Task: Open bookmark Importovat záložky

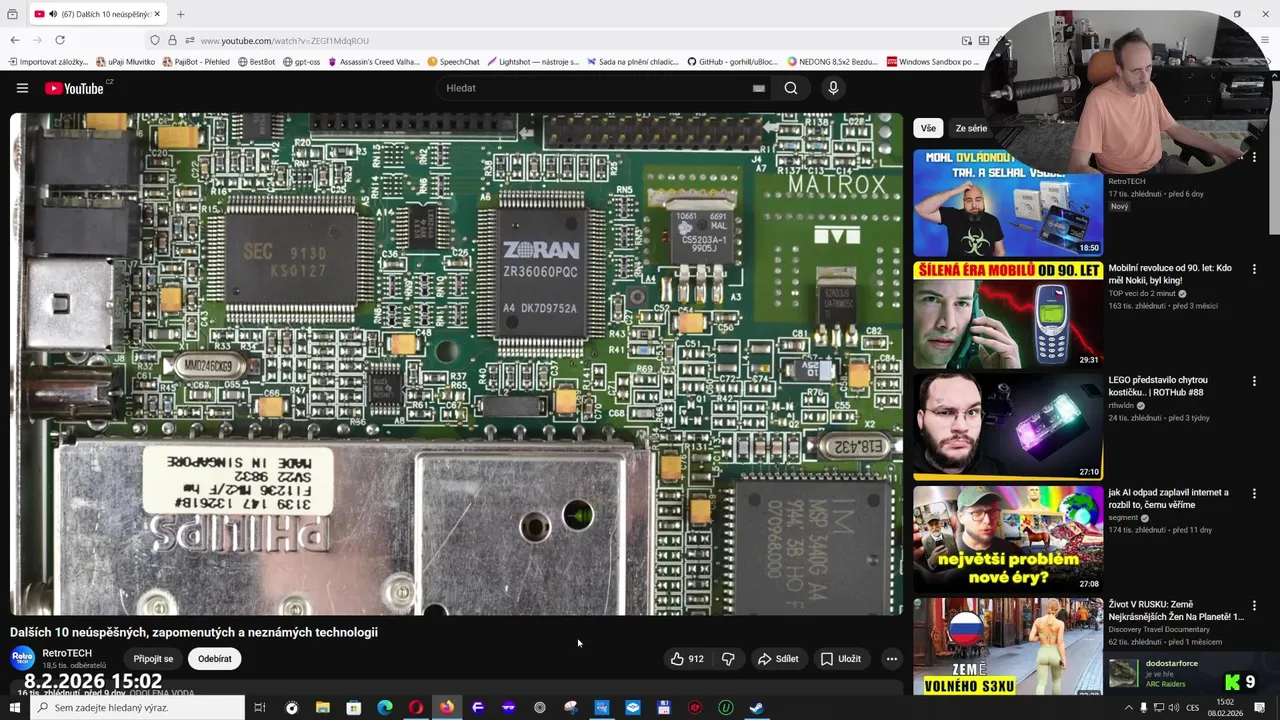Action: tap(48, 62)
